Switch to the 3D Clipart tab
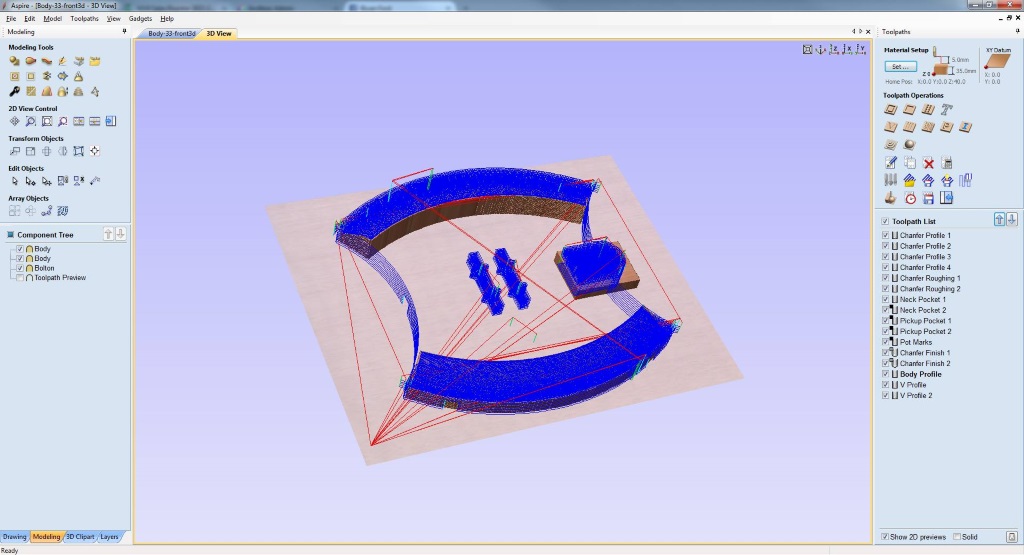Screen dimensions: 1024x555 click(x=80, y=537)
